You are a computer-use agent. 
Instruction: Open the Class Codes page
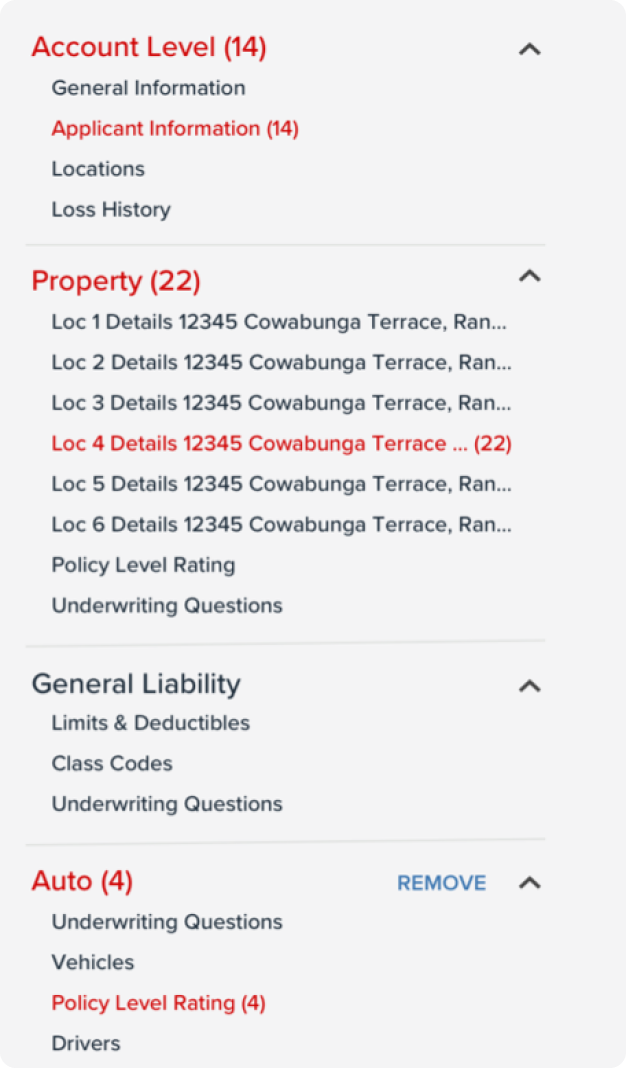pos(112,763)
